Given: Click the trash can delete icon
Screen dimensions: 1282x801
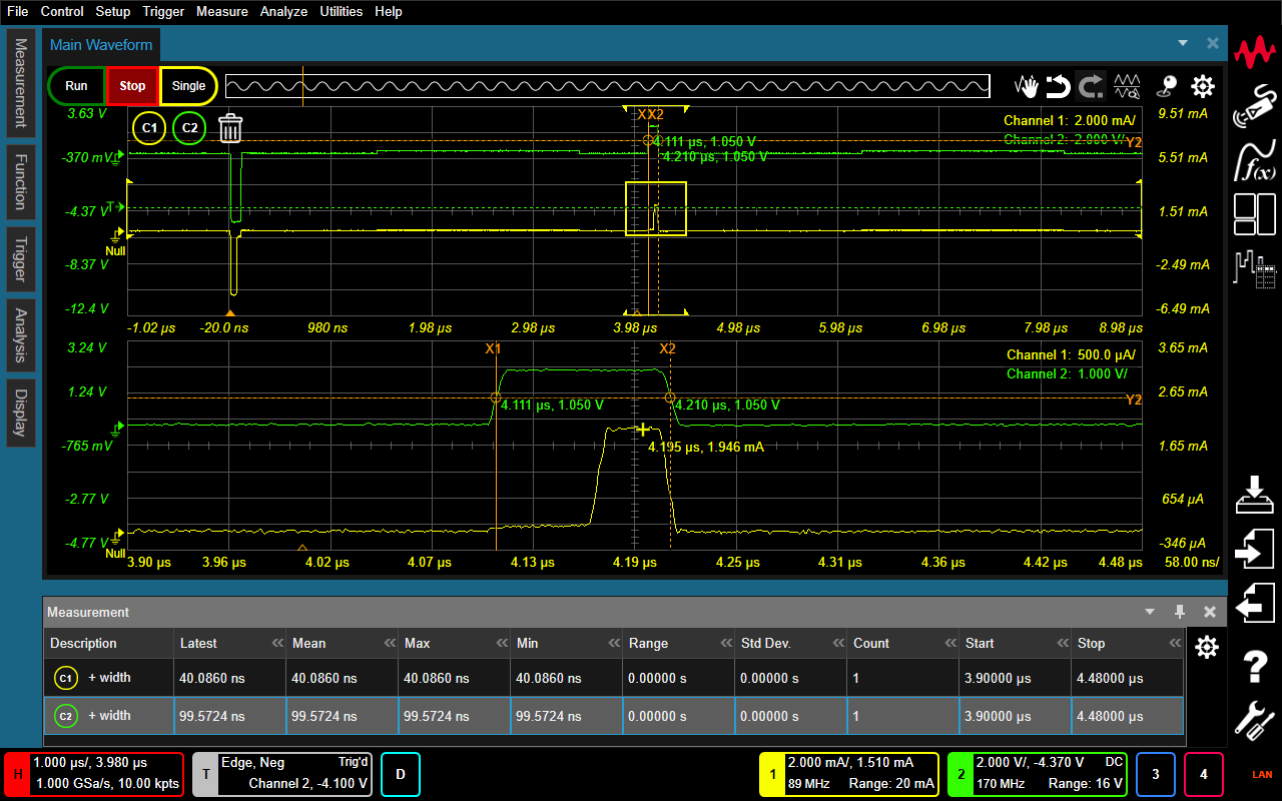Looking at the screenshot, I should coord(230,128).
